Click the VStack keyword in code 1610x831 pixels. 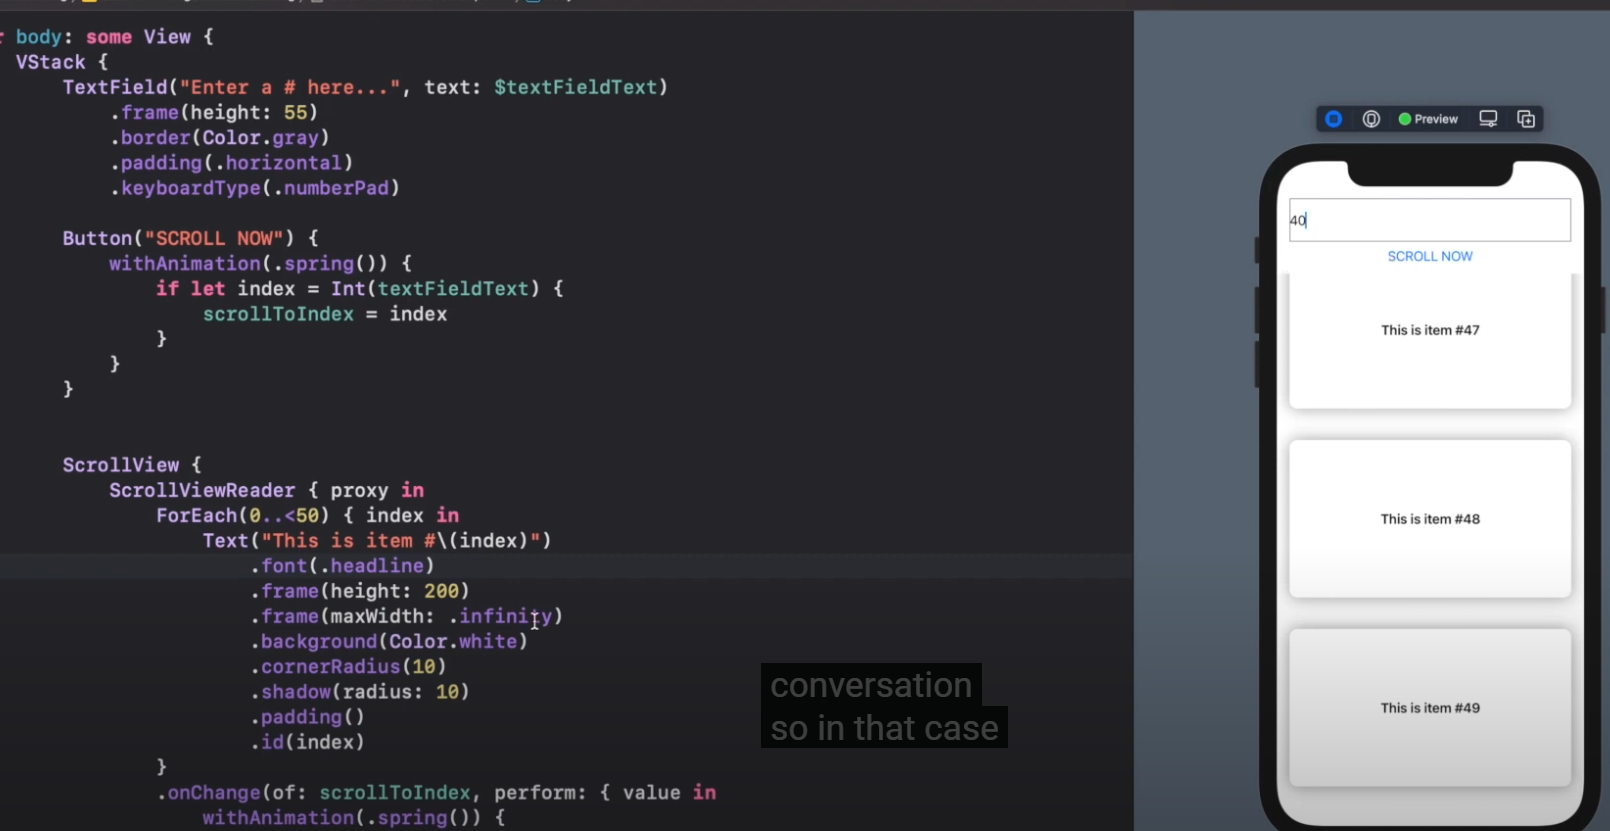[x=50, y=62]
